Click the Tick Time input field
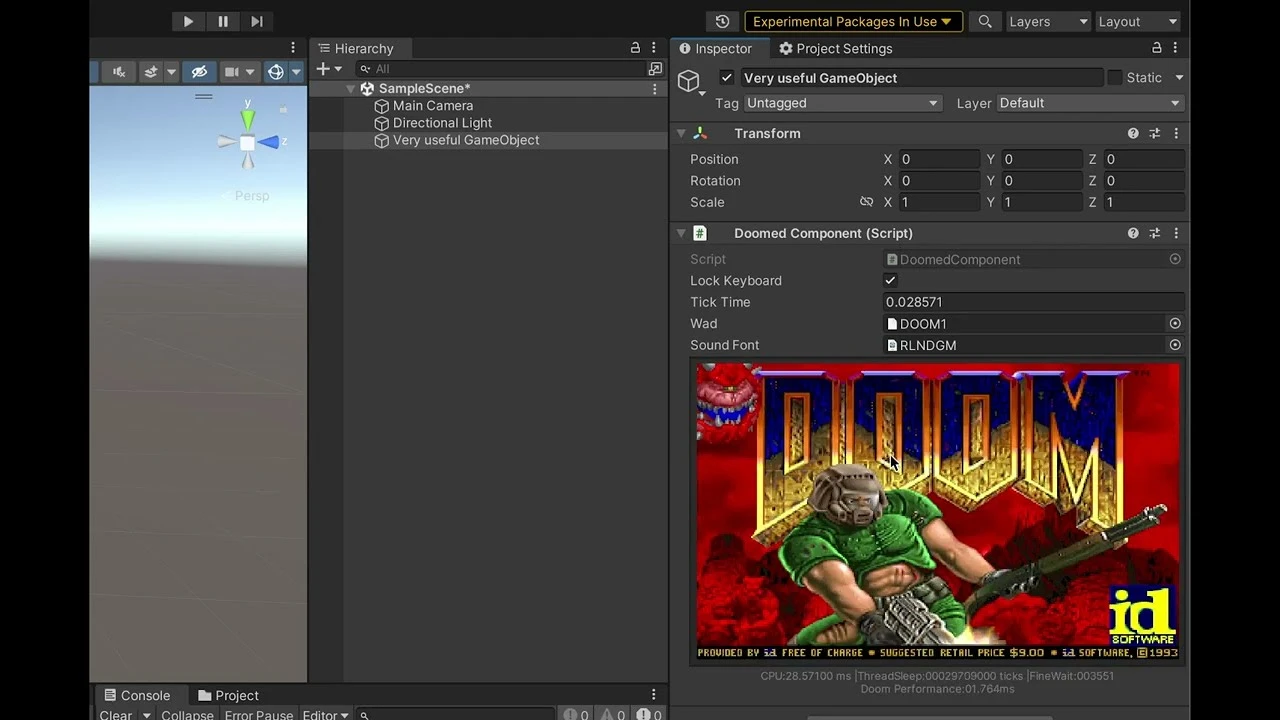 coord(1033,302)
